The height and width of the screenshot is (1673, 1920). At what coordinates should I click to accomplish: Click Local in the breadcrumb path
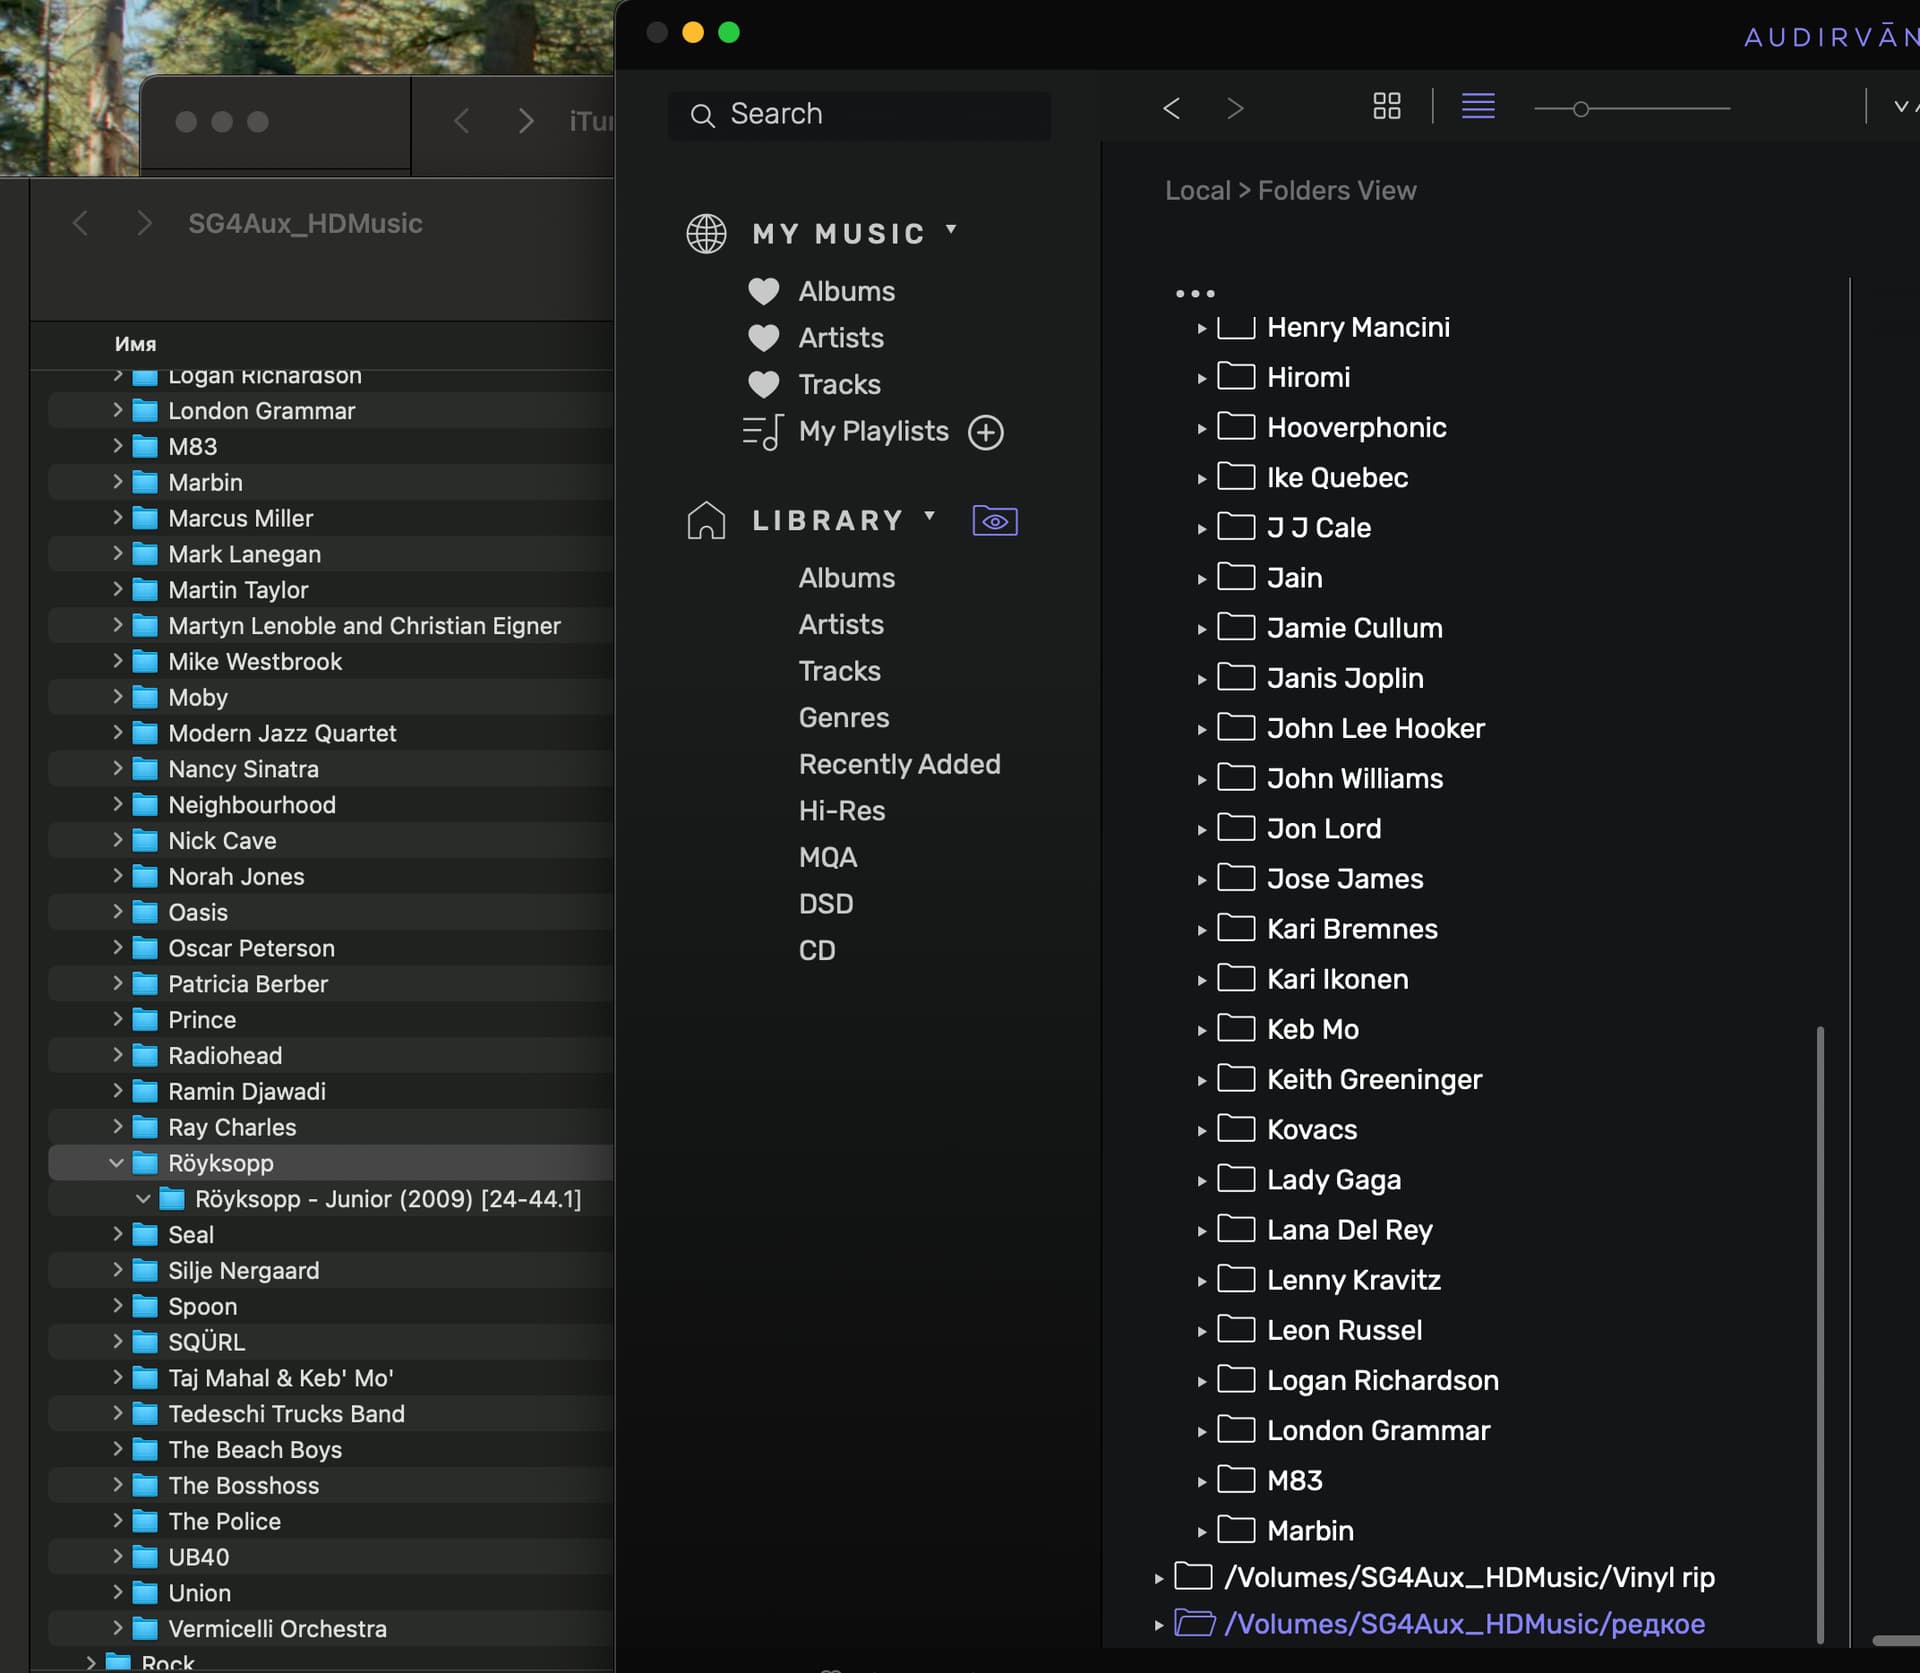pos(1197,190)
